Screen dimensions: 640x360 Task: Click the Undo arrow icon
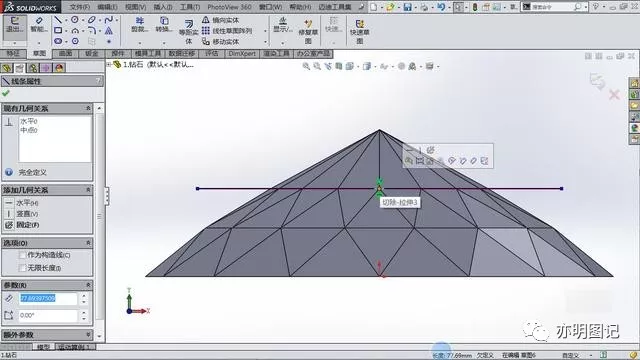440,7
